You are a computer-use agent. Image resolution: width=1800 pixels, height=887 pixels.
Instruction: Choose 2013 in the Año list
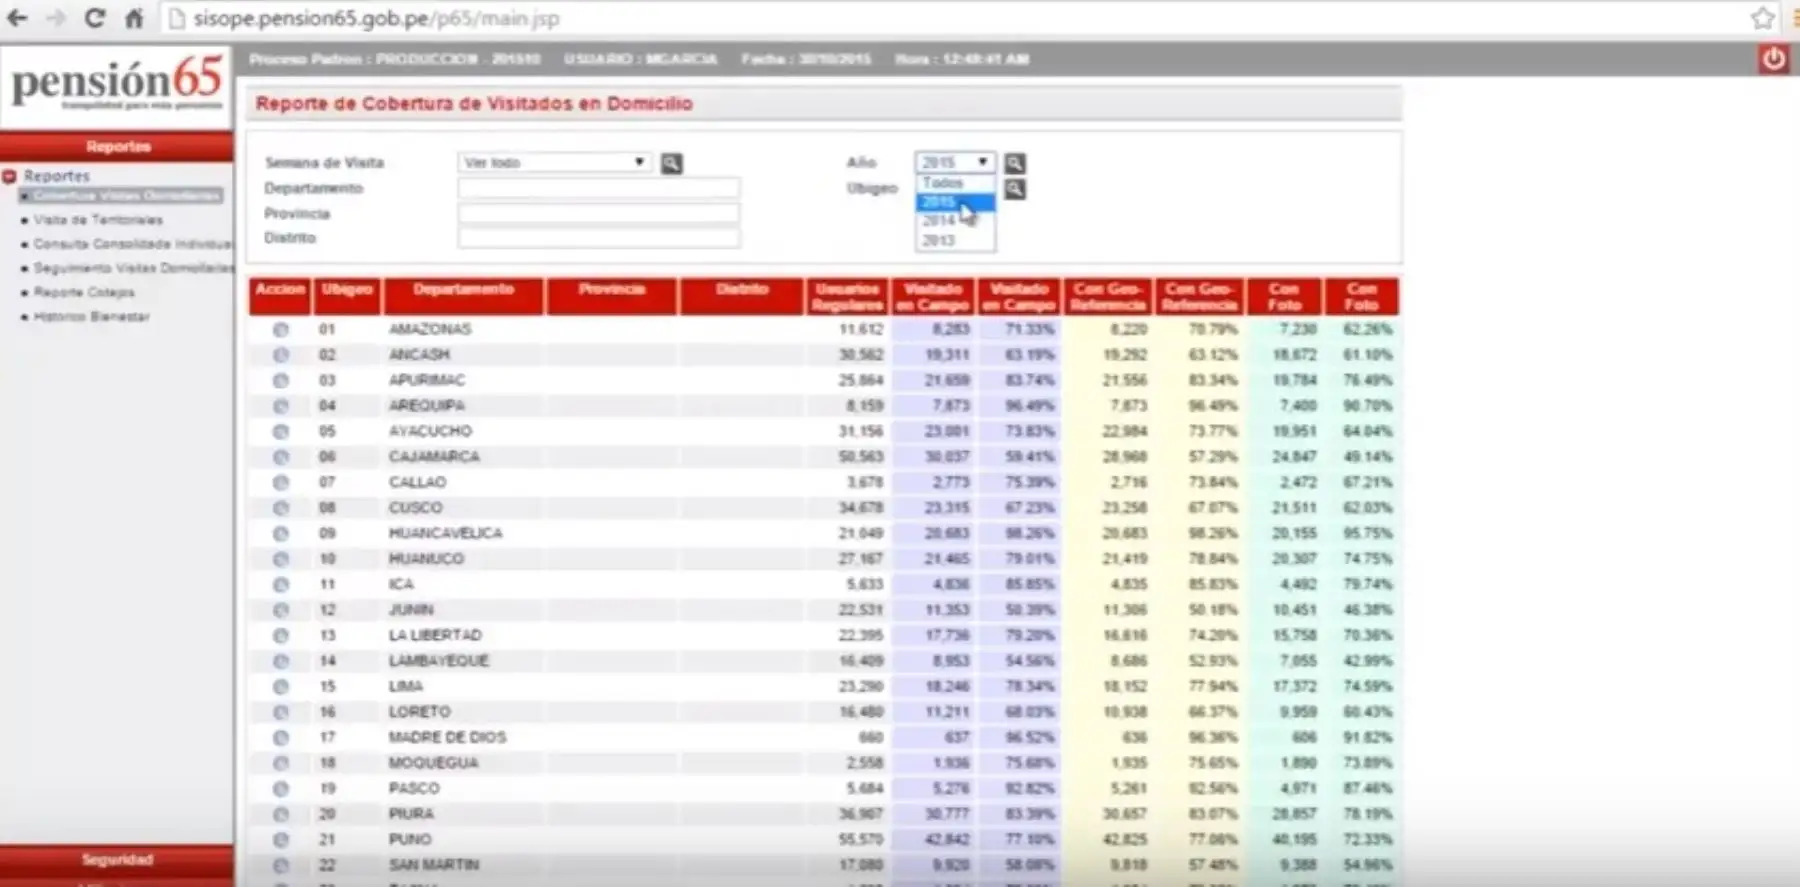pos(955,240)
